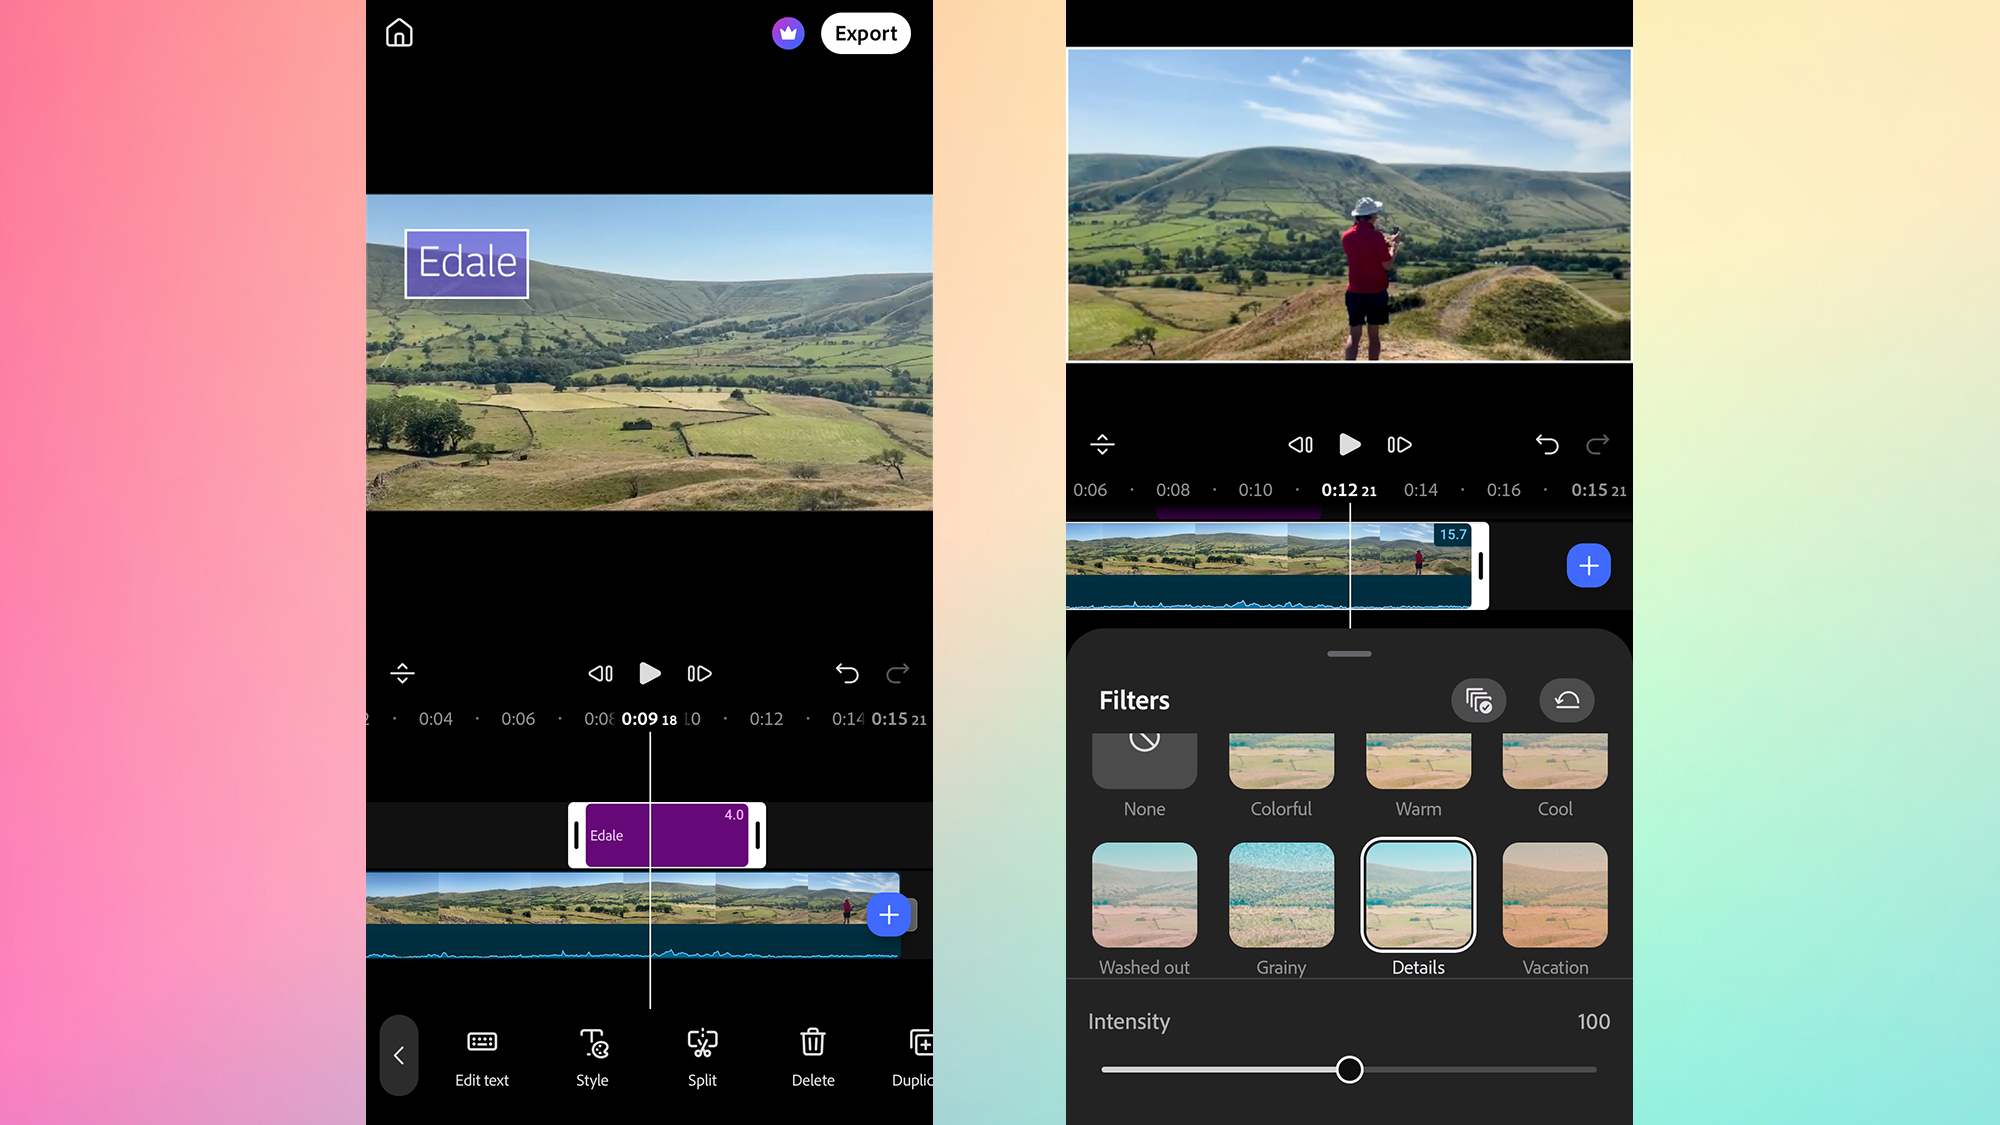Select video clip labeled 15.7 in right timeline
The width and height of the screenshot is (2000, 1125).
coord(1277,565)
